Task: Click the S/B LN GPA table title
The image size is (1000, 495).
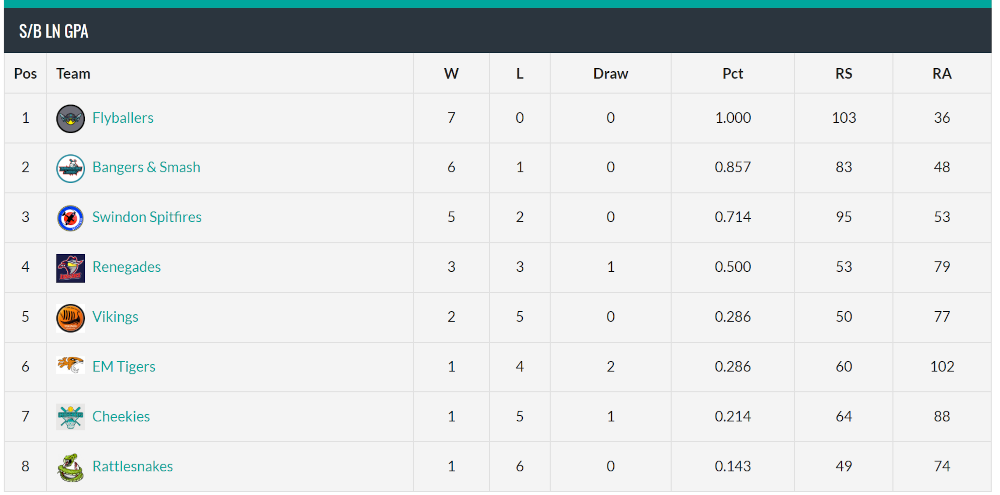Action: [x=54, y=31]
